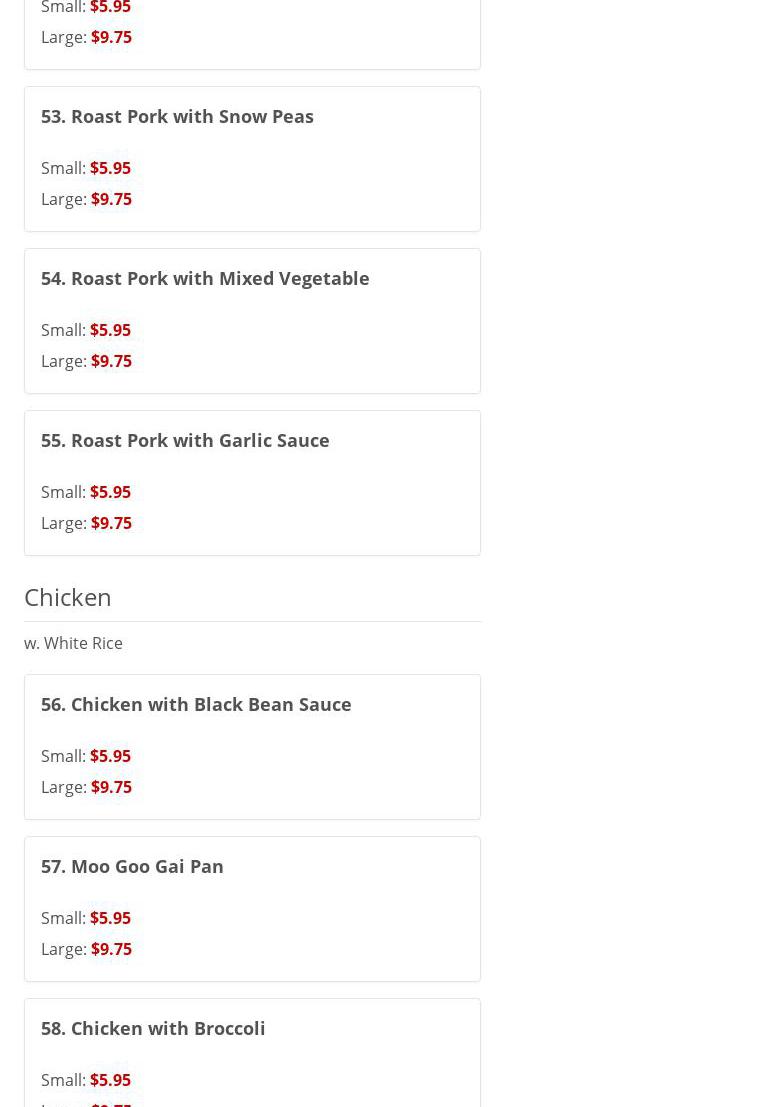Open the Moo Goo Gai Pan item
This screenshot has height=1107, width=770.
[132, 866]
